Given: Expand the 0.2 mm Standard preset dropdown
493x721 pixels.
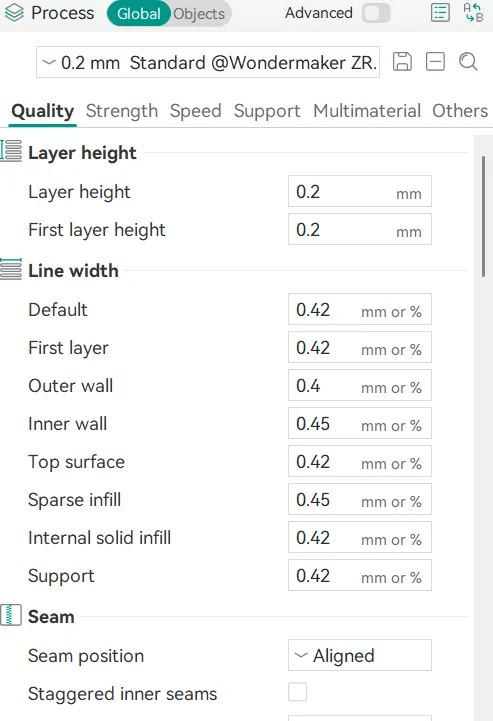Looking at the screenshot, I should (208, 62).
